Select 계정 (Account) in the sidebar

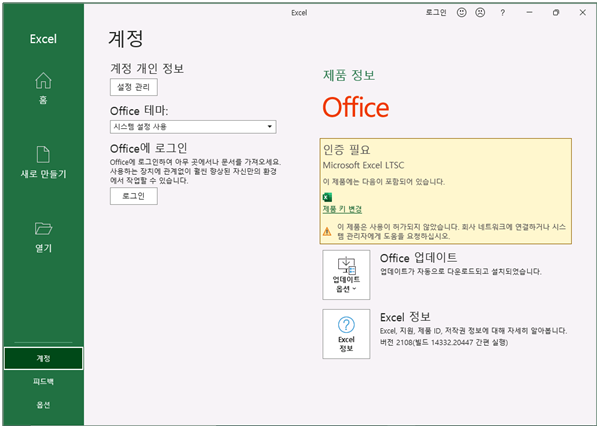43,358
